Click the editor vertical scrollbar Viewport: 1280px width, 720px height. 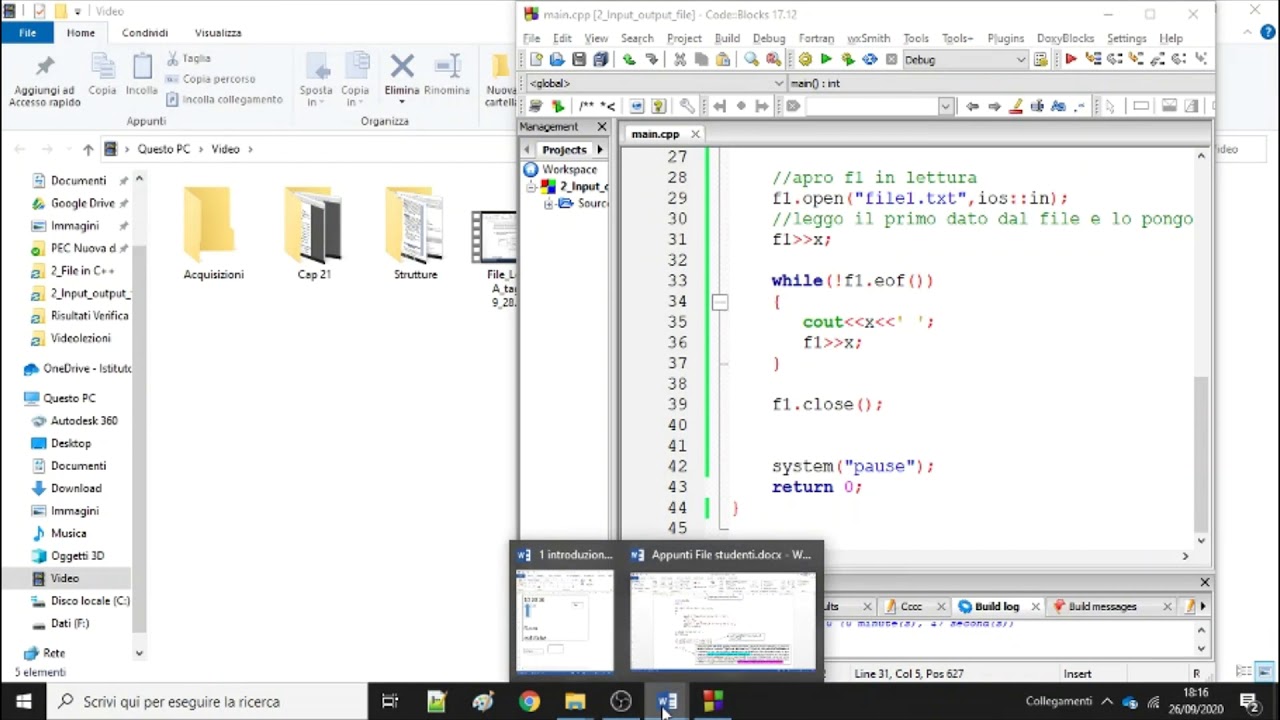tap(1202, 348)
